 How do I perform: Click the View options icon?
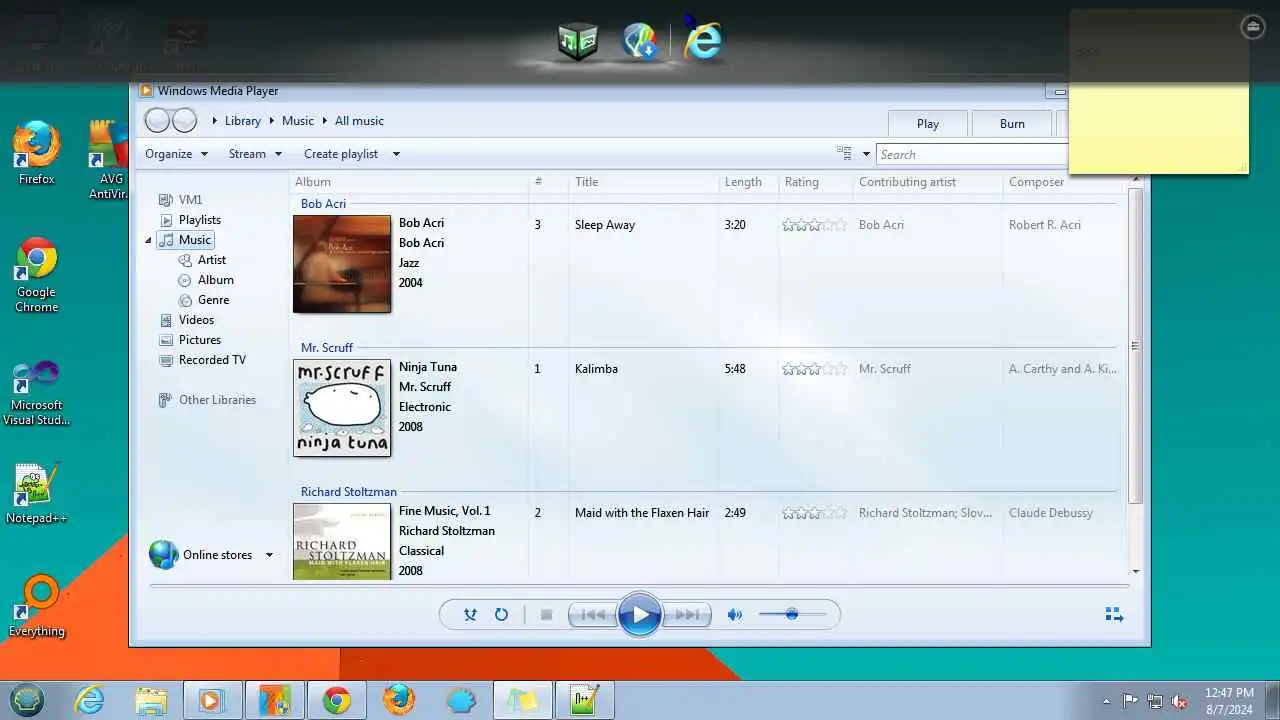(844, 153)
